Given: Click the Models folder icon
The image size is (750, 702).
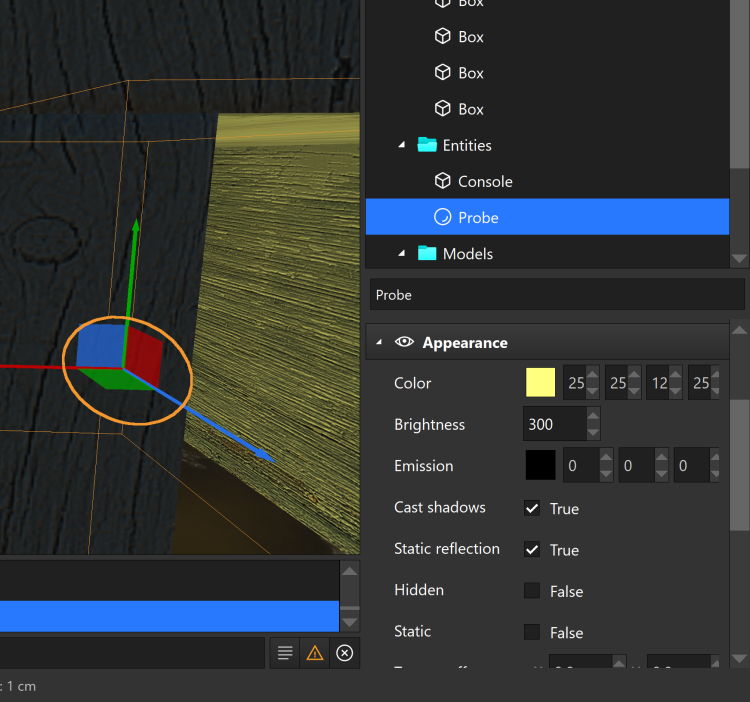Looking at the screenshot, I should pyautogui.click(x=427, y=253).
